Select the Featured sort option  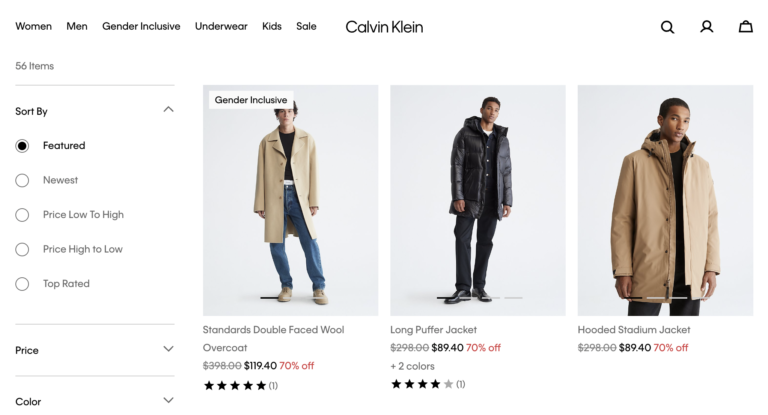tap(22, 146)
